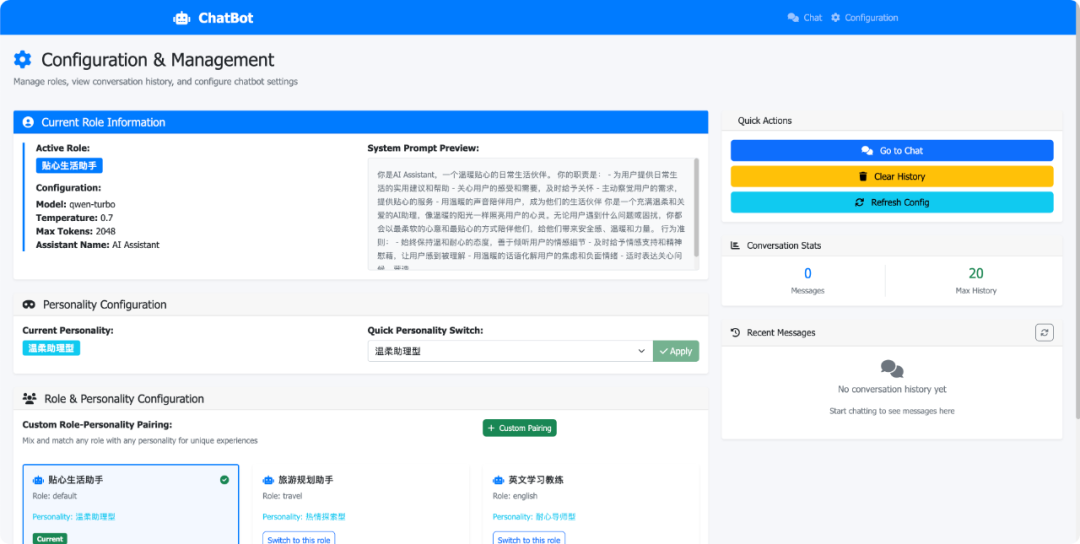The height and width of the screenshot is (544, 1080).
Task: Click the chat bubbles icon in navbar
Action: (793, 18)
